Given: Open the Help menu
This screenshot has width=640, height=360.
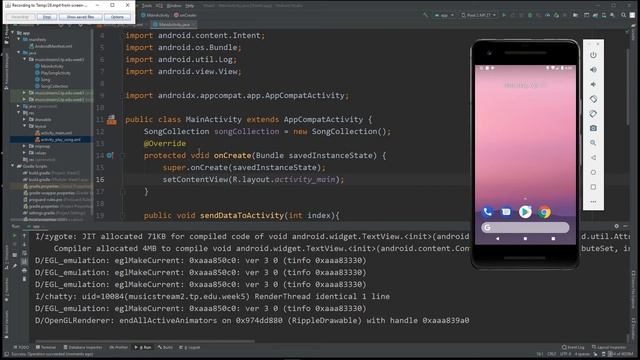Looking at the screenshot, I should 190,6.
